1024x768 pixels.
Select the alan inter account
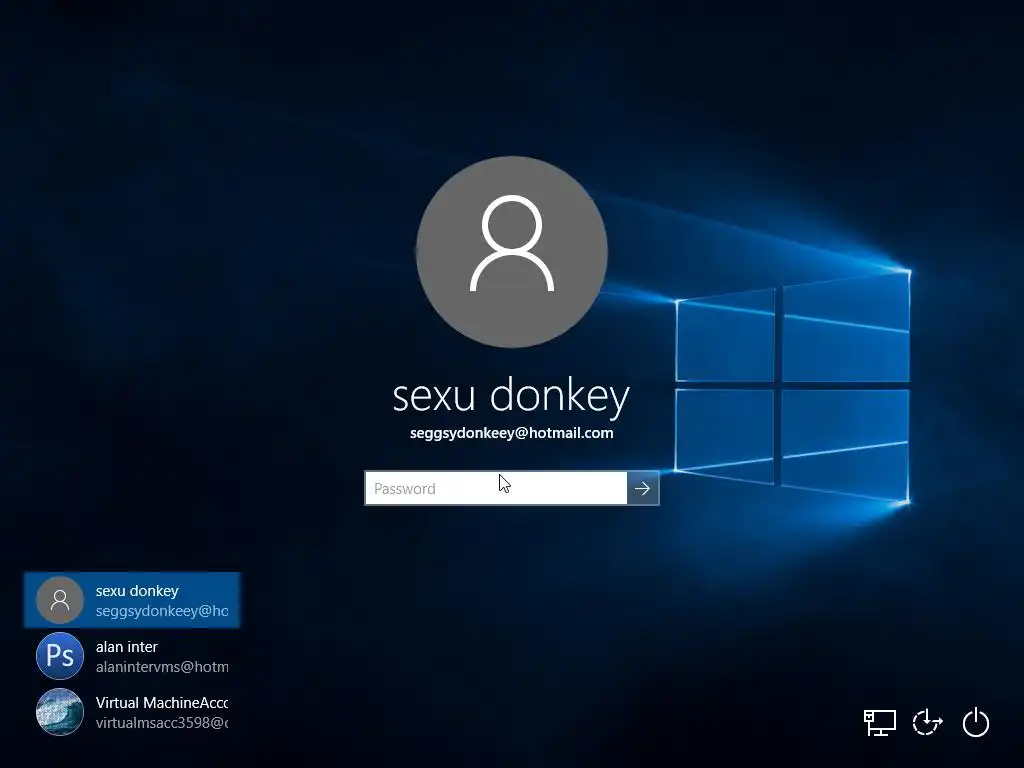(132, 656)
